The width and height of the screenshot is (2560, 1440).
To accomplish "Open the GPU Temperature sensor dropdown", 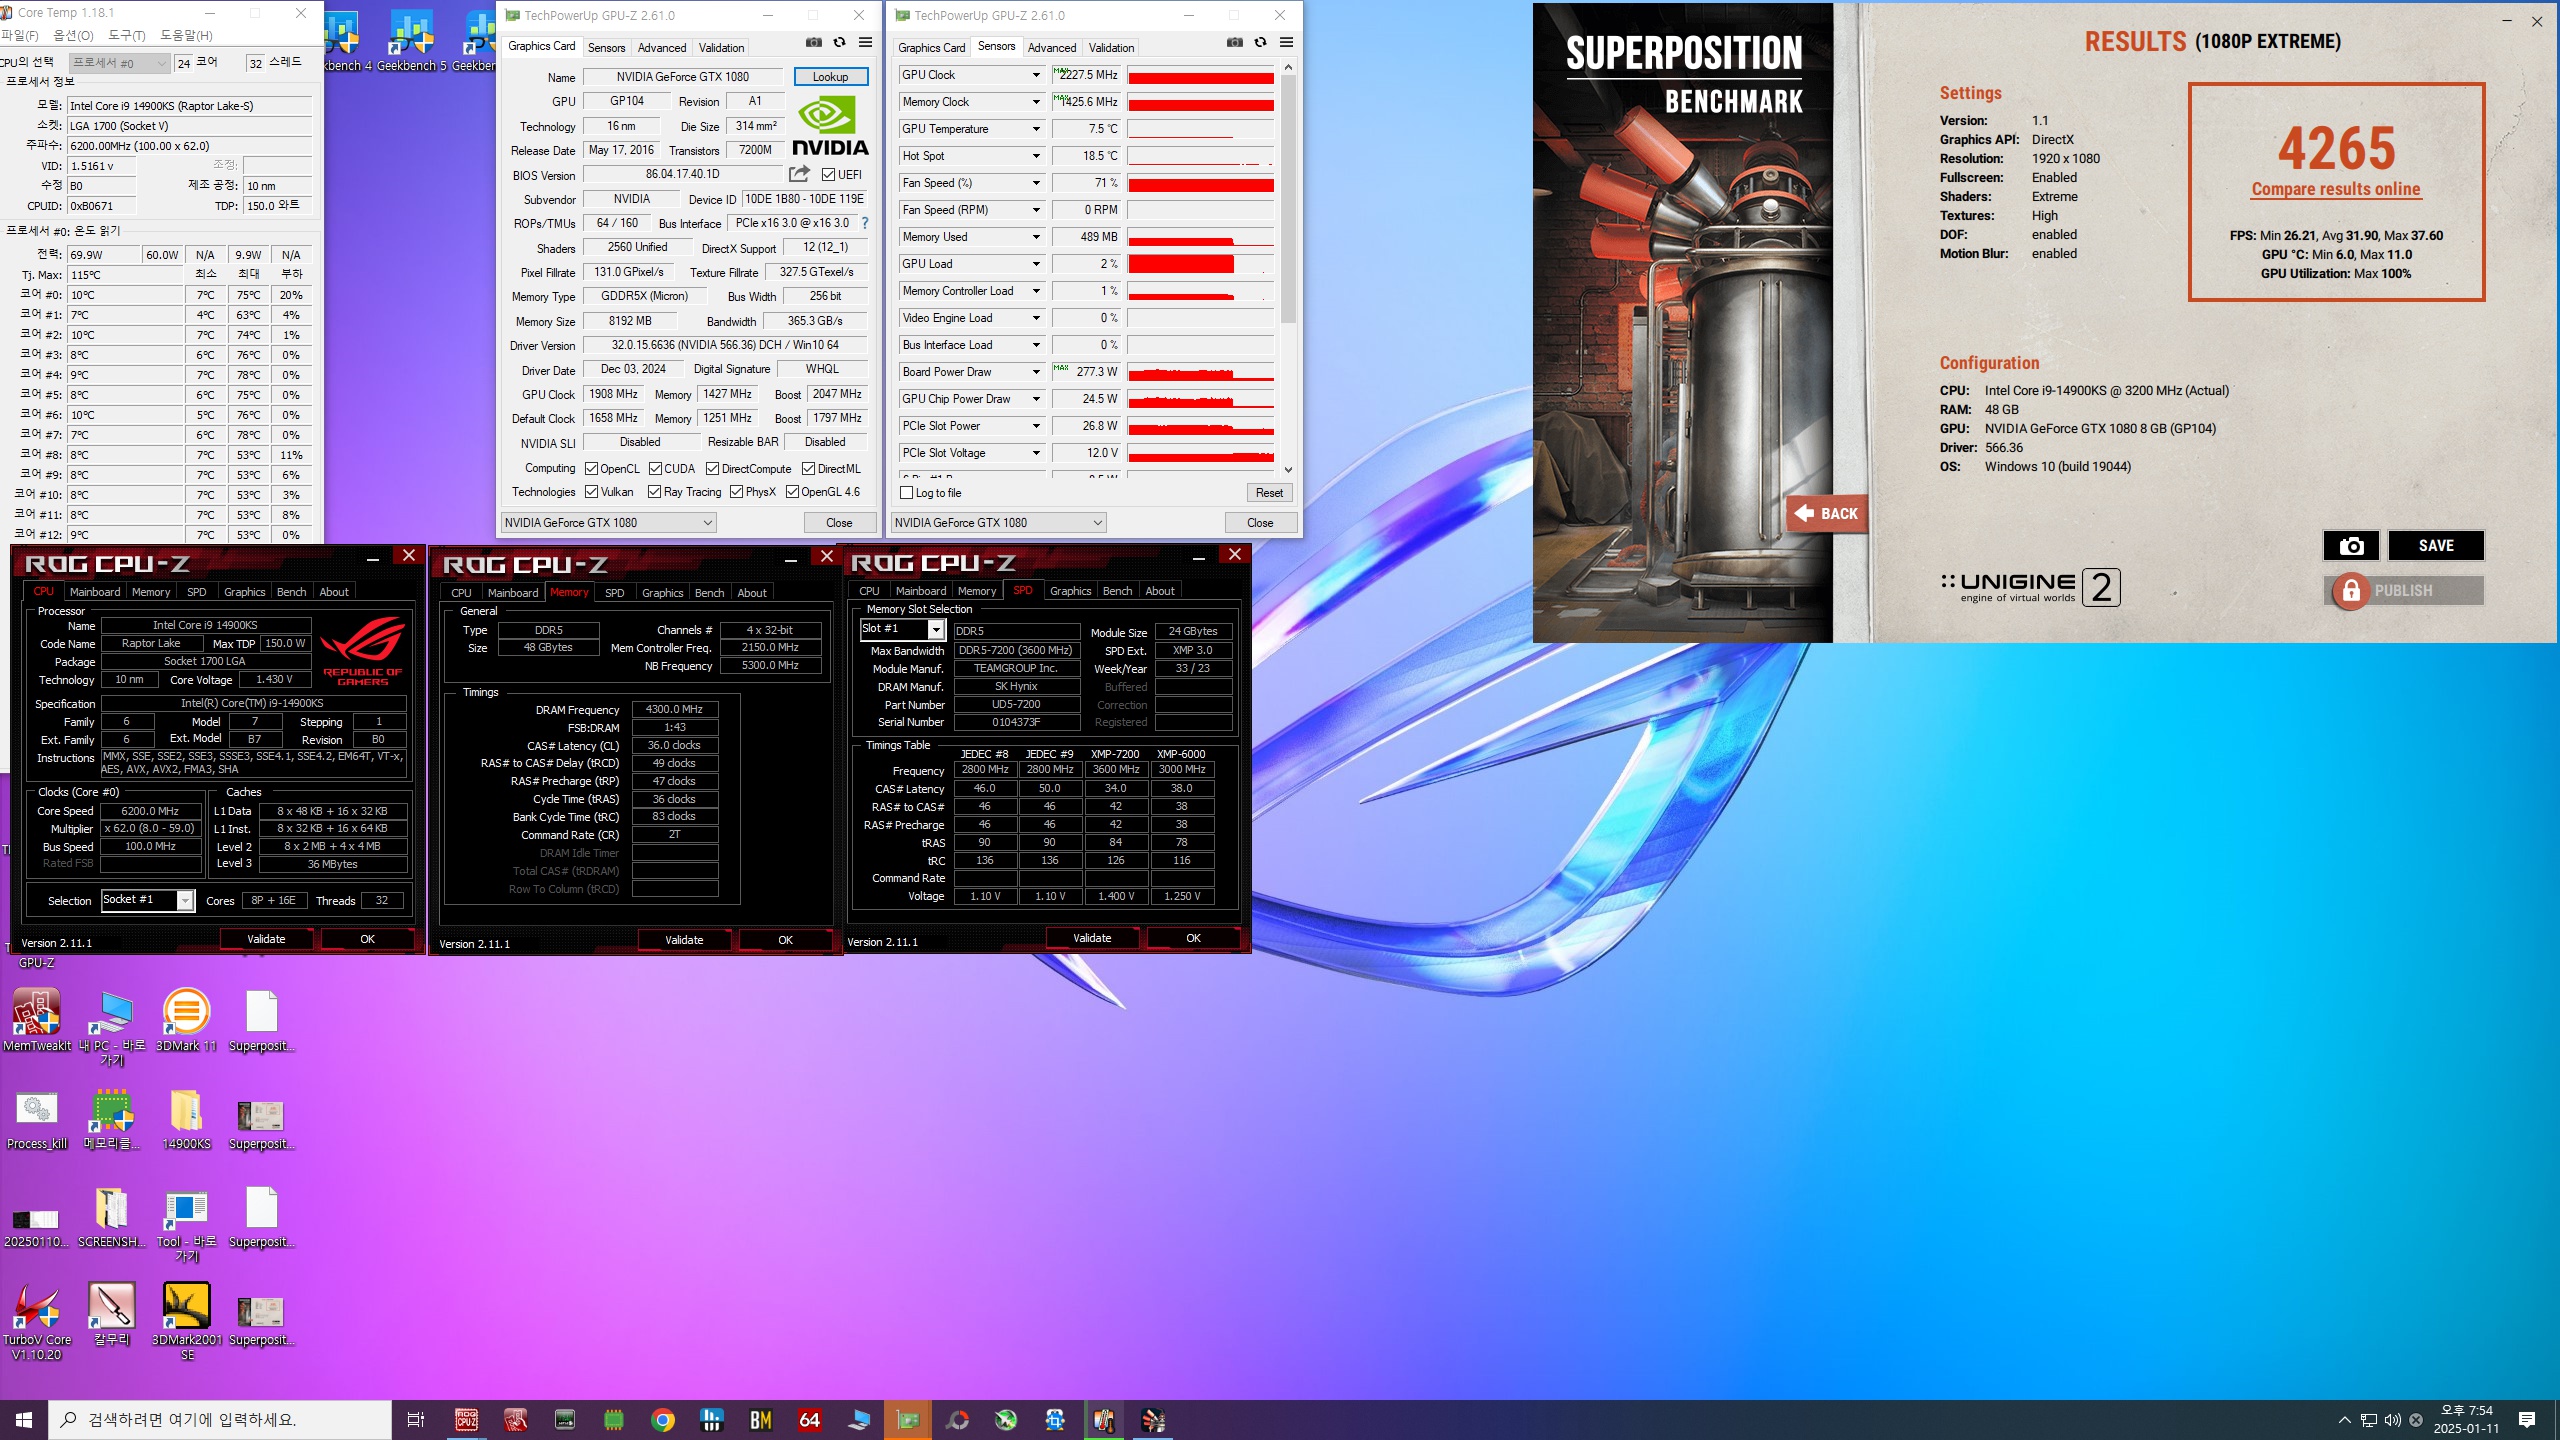I will point(1036,129).
